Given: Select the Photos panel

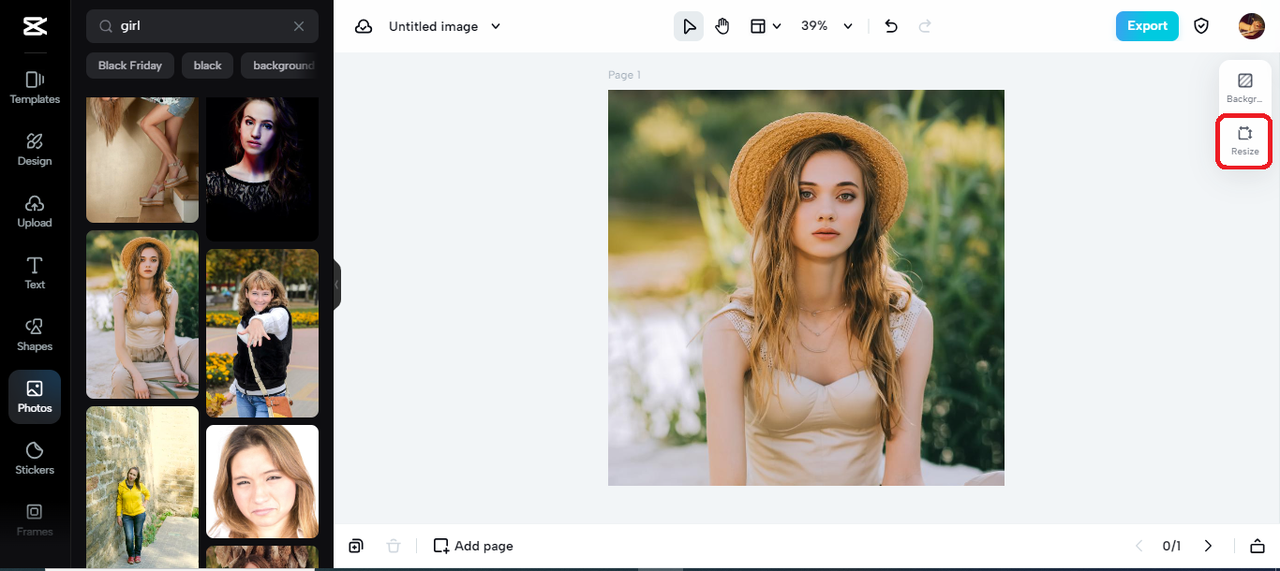Looking at the screenshot, I should [34, 396].
